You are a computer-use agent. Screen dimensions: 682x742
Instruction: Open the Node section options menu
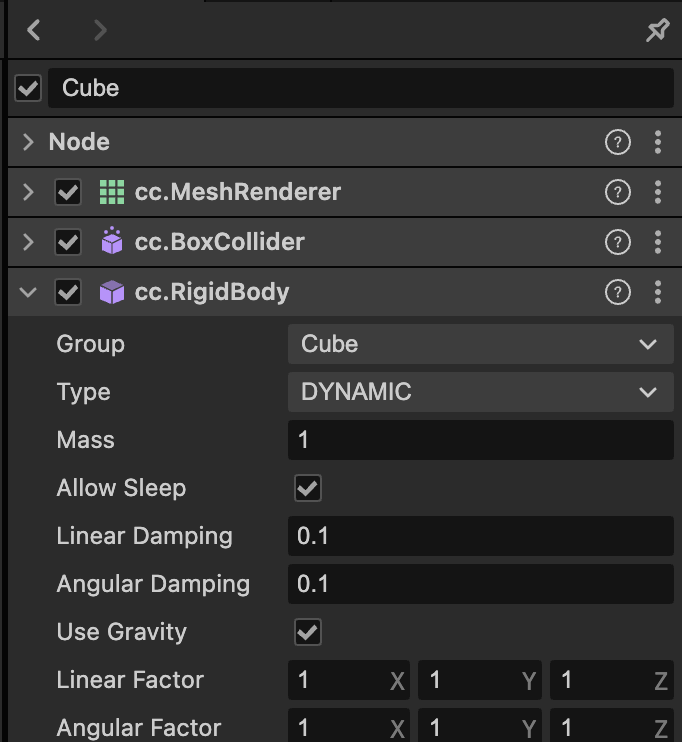(x=657, y=142)
